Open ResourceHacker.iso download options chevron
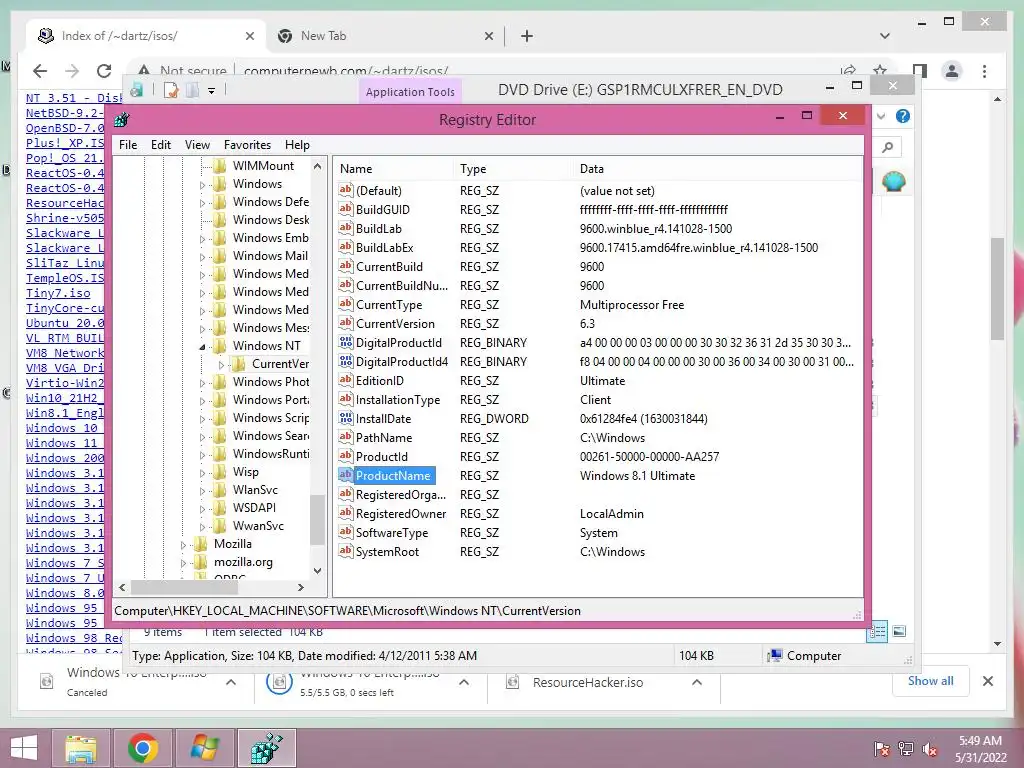Image resolution: width=1024 pixels, height=768 pixels. tap(697, 682)
